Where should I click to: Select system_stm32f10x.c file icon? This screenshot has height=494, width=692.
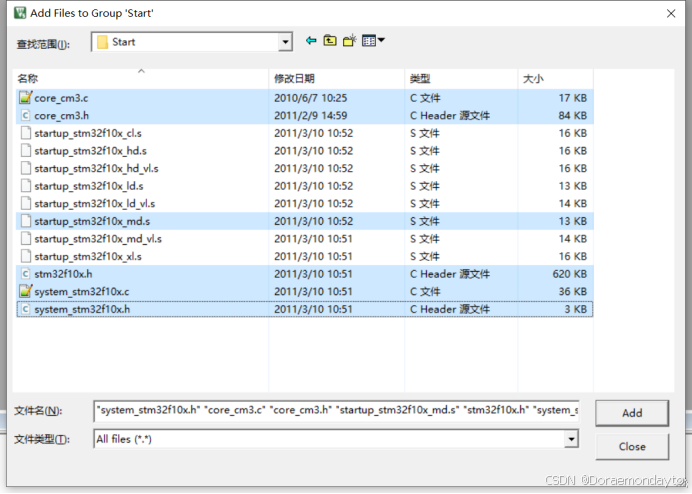click(26, 291)
